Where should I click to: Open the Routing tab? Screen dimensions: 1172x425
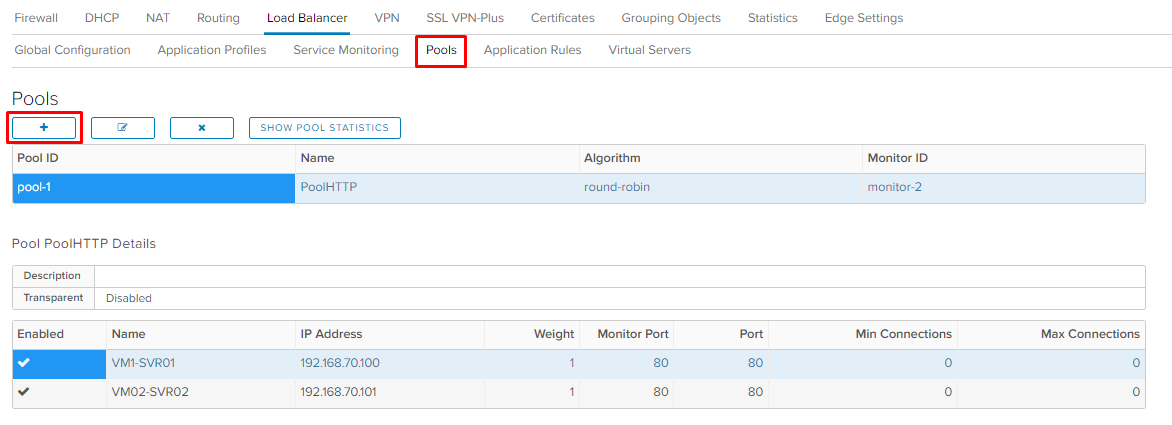[218, 18]
